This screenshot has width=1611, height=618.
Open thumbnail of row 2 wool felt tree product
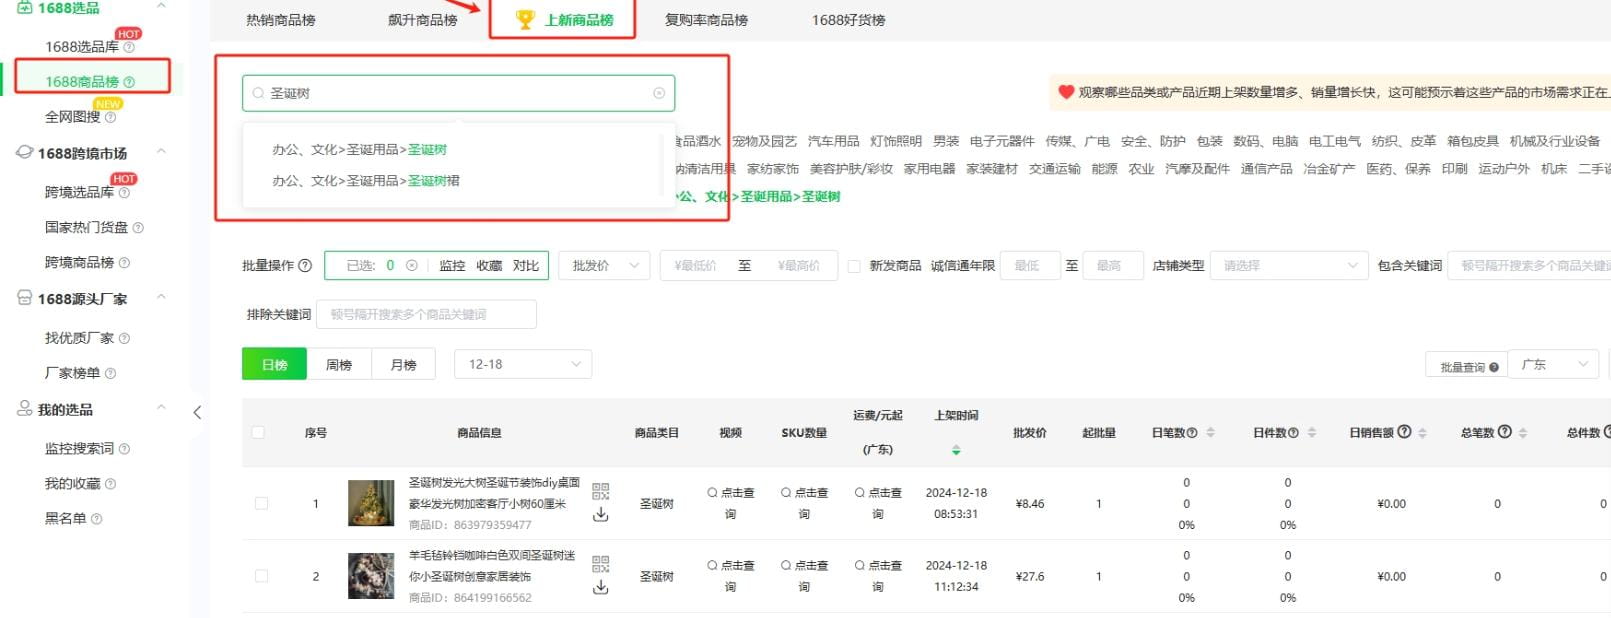point(371,576)
